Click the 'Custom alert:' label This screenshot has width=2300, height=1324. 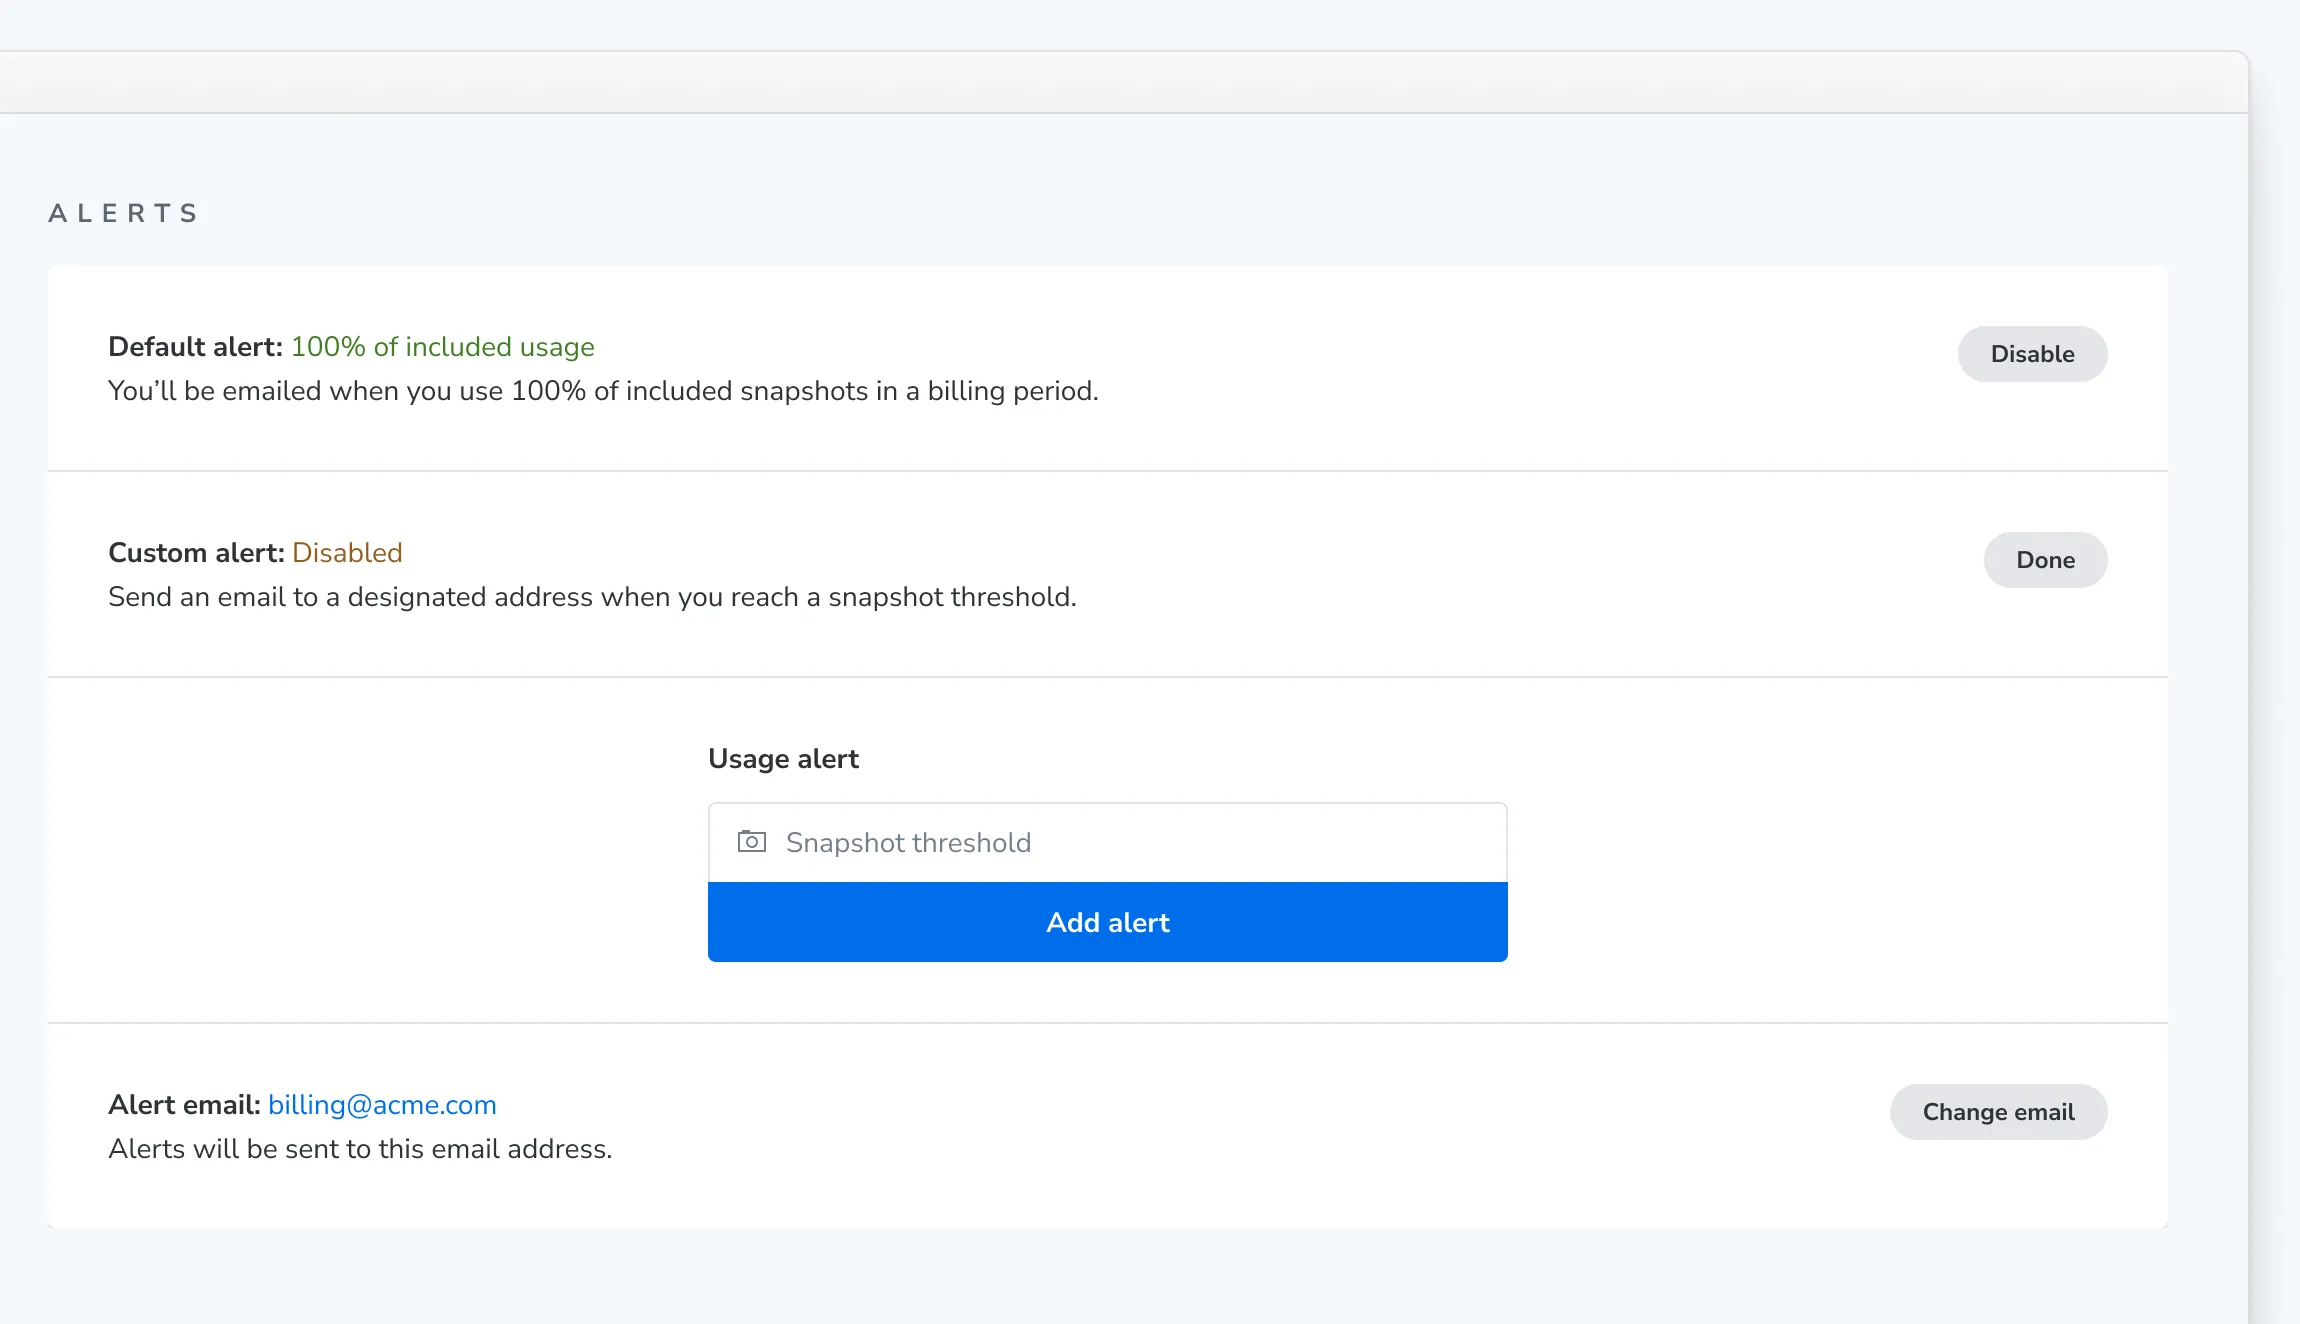click(196, 552)
